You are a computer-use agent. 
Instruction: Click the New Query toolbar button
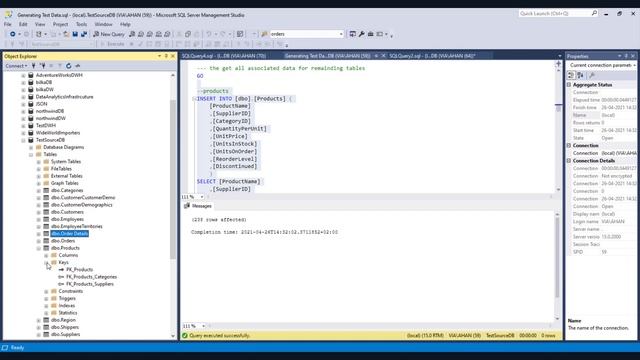(109, 34)
